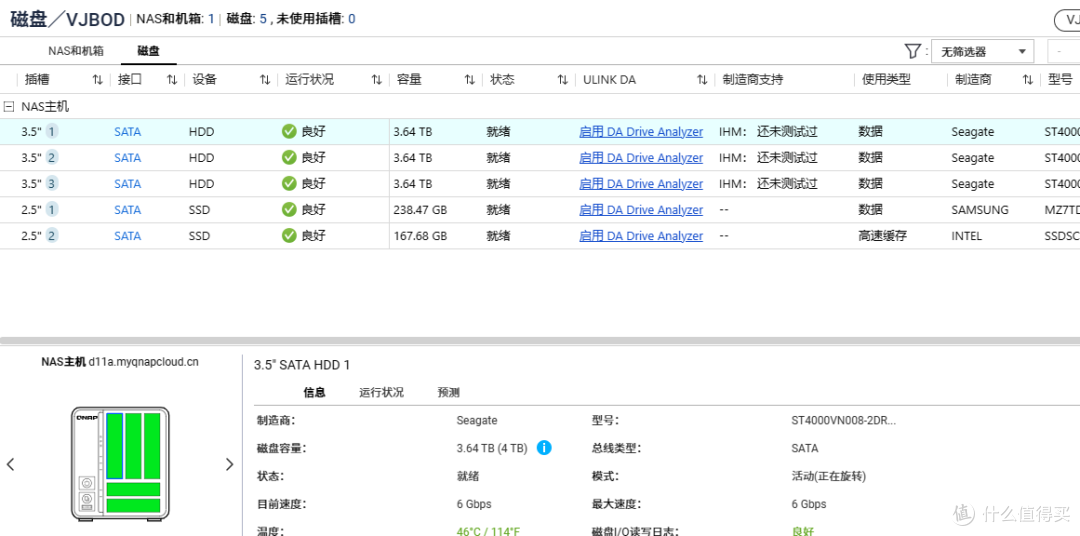The width and height of the screenshot is (1080, 536).
Task: Open the 信息 detail tab
Action: [x=314, y=393]
